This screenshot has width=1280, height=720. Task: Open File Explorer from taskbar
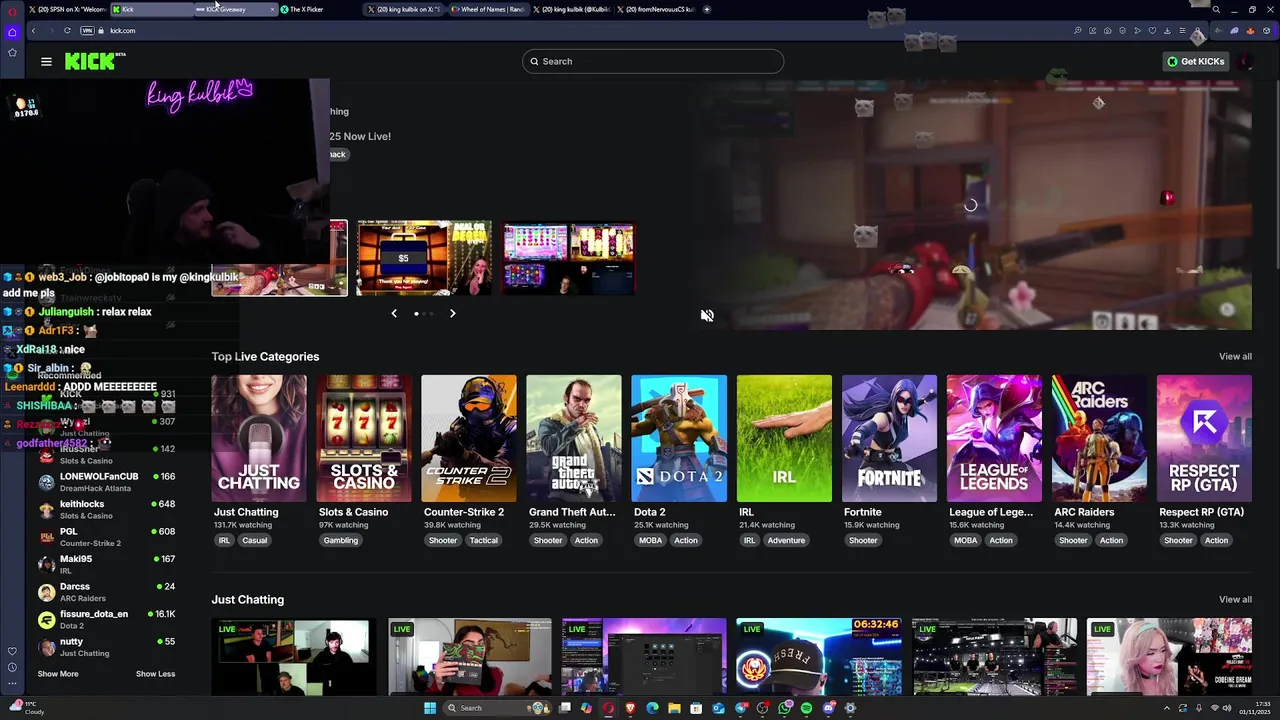click(x=674, y=708)
